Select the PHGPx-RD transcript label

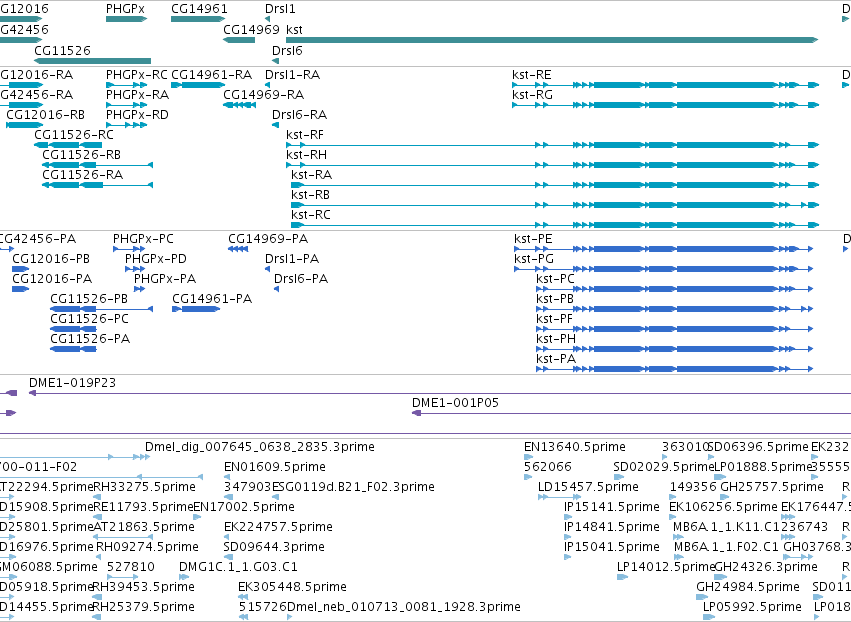(x=137, y=115)
